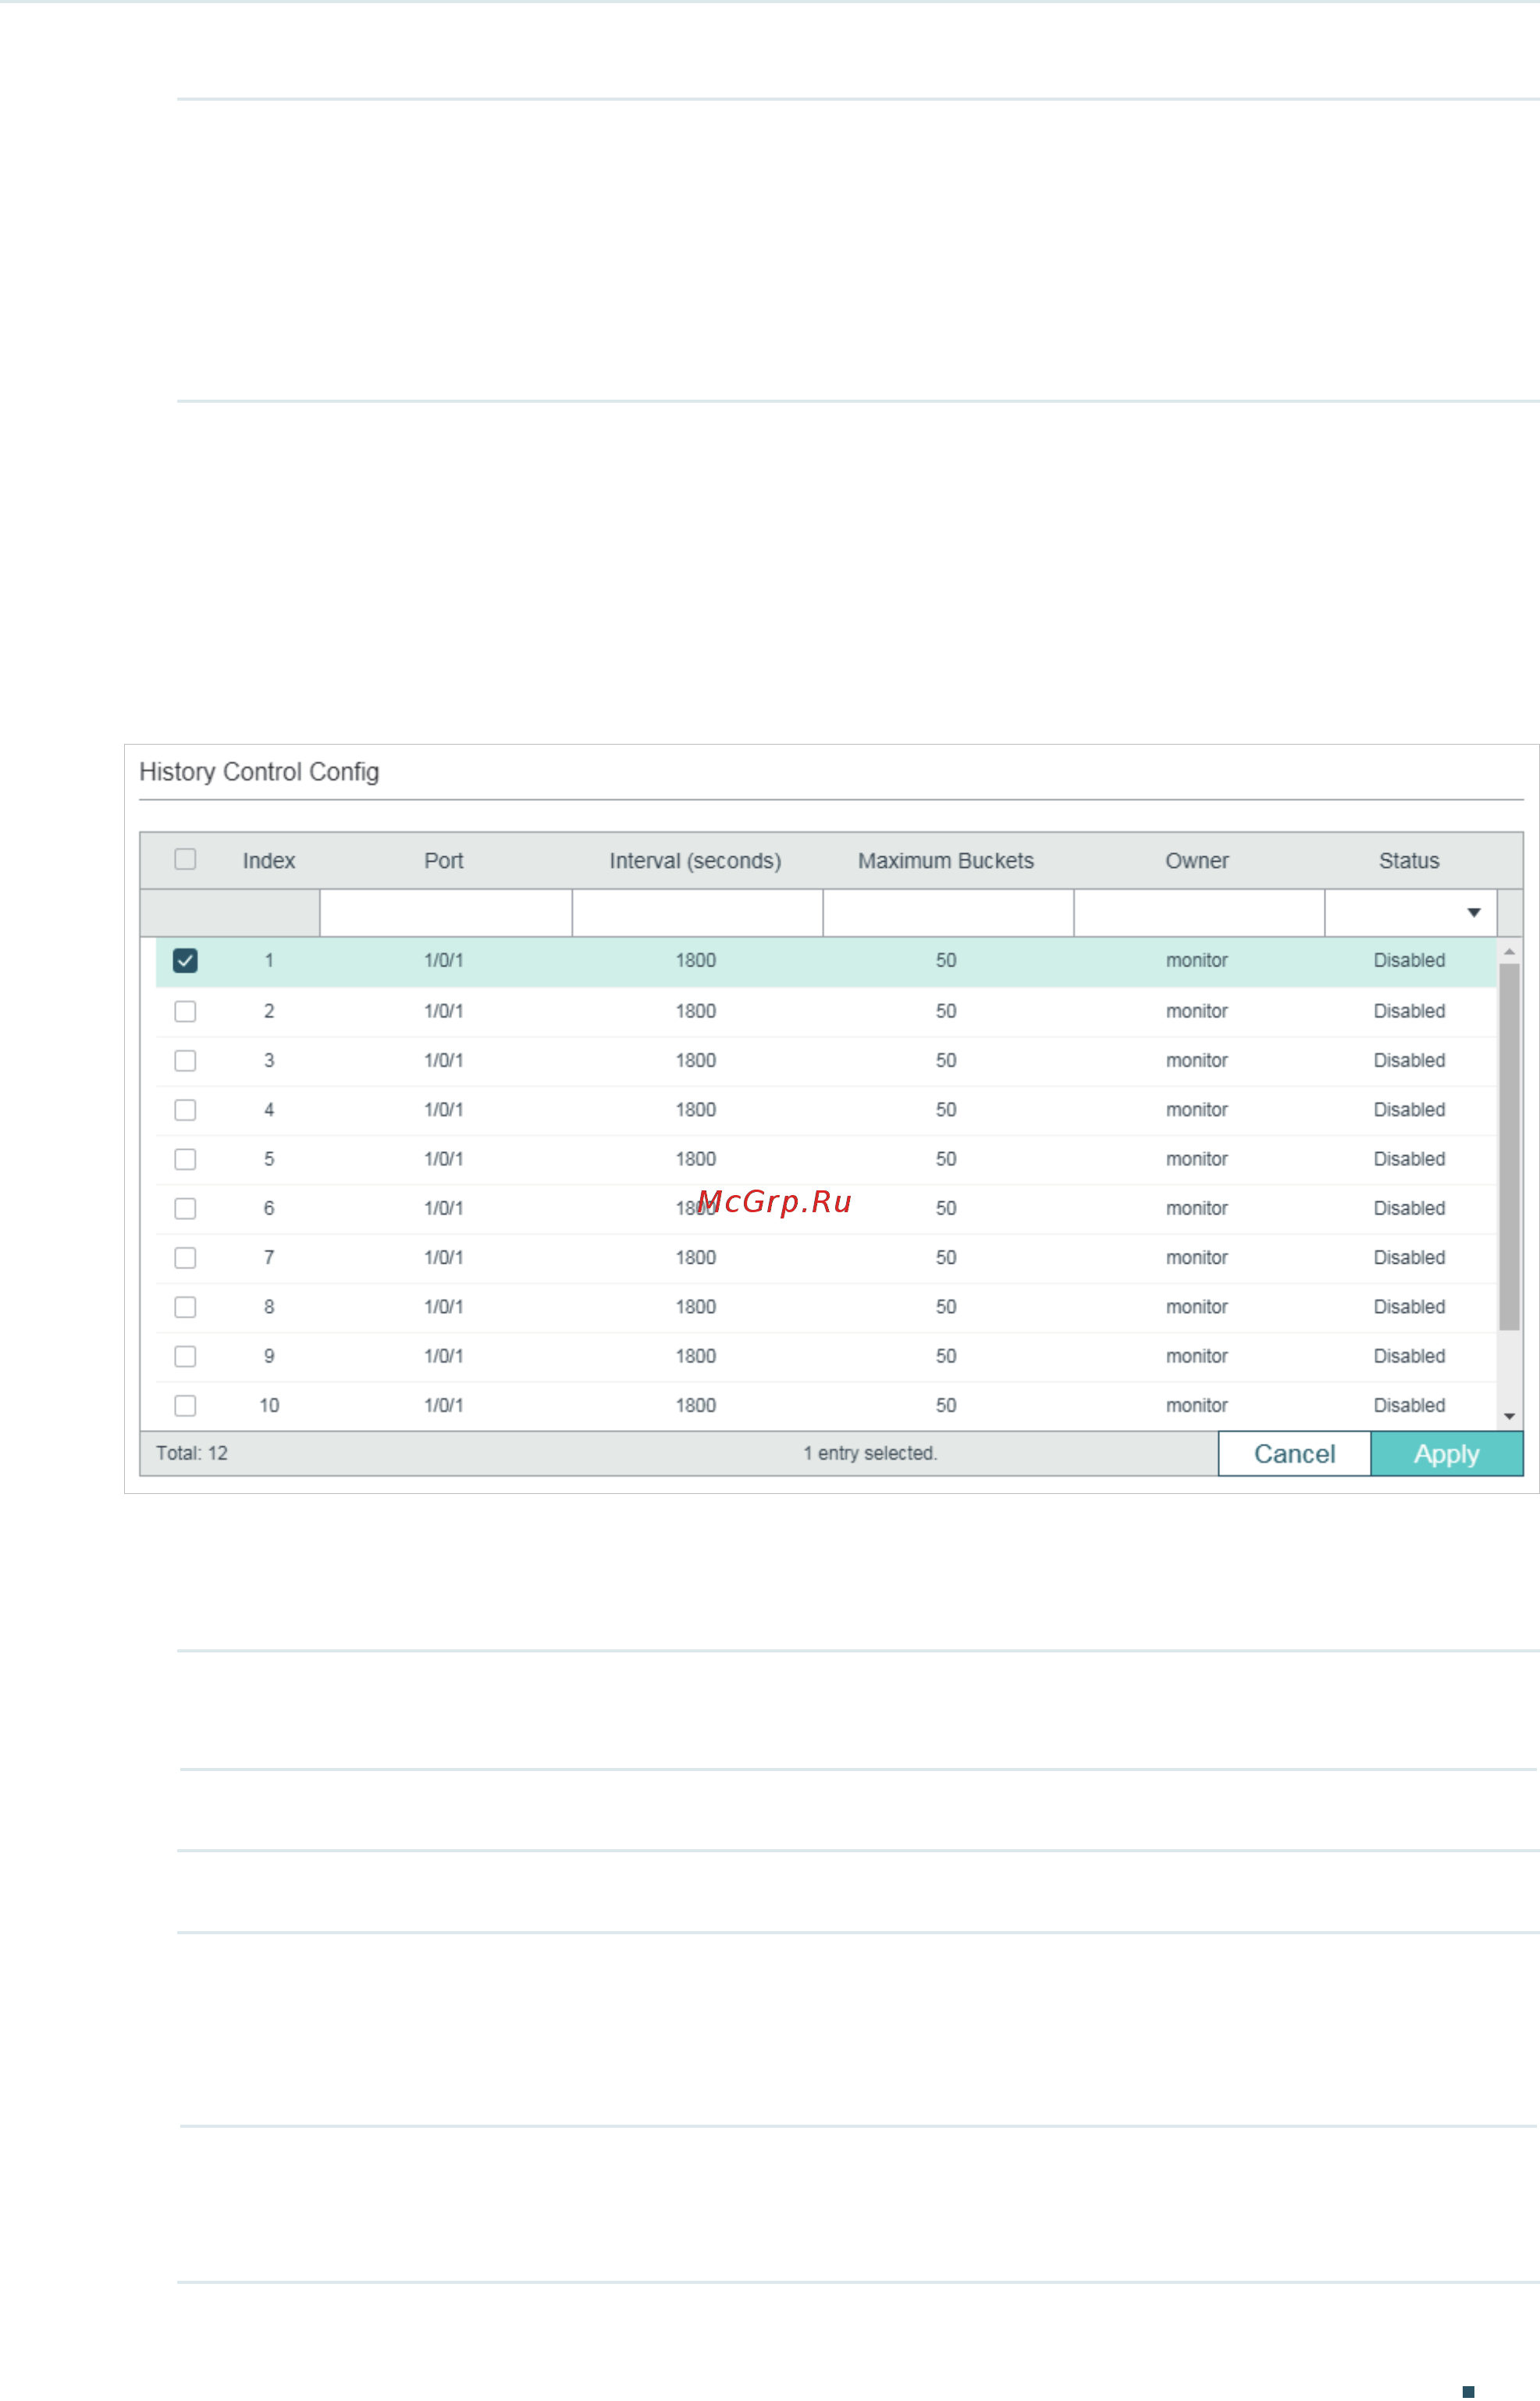This screenshot has height=2401, width=1540.
Task: Click owner monitor in row 9
Action: click(1197, 1356)
